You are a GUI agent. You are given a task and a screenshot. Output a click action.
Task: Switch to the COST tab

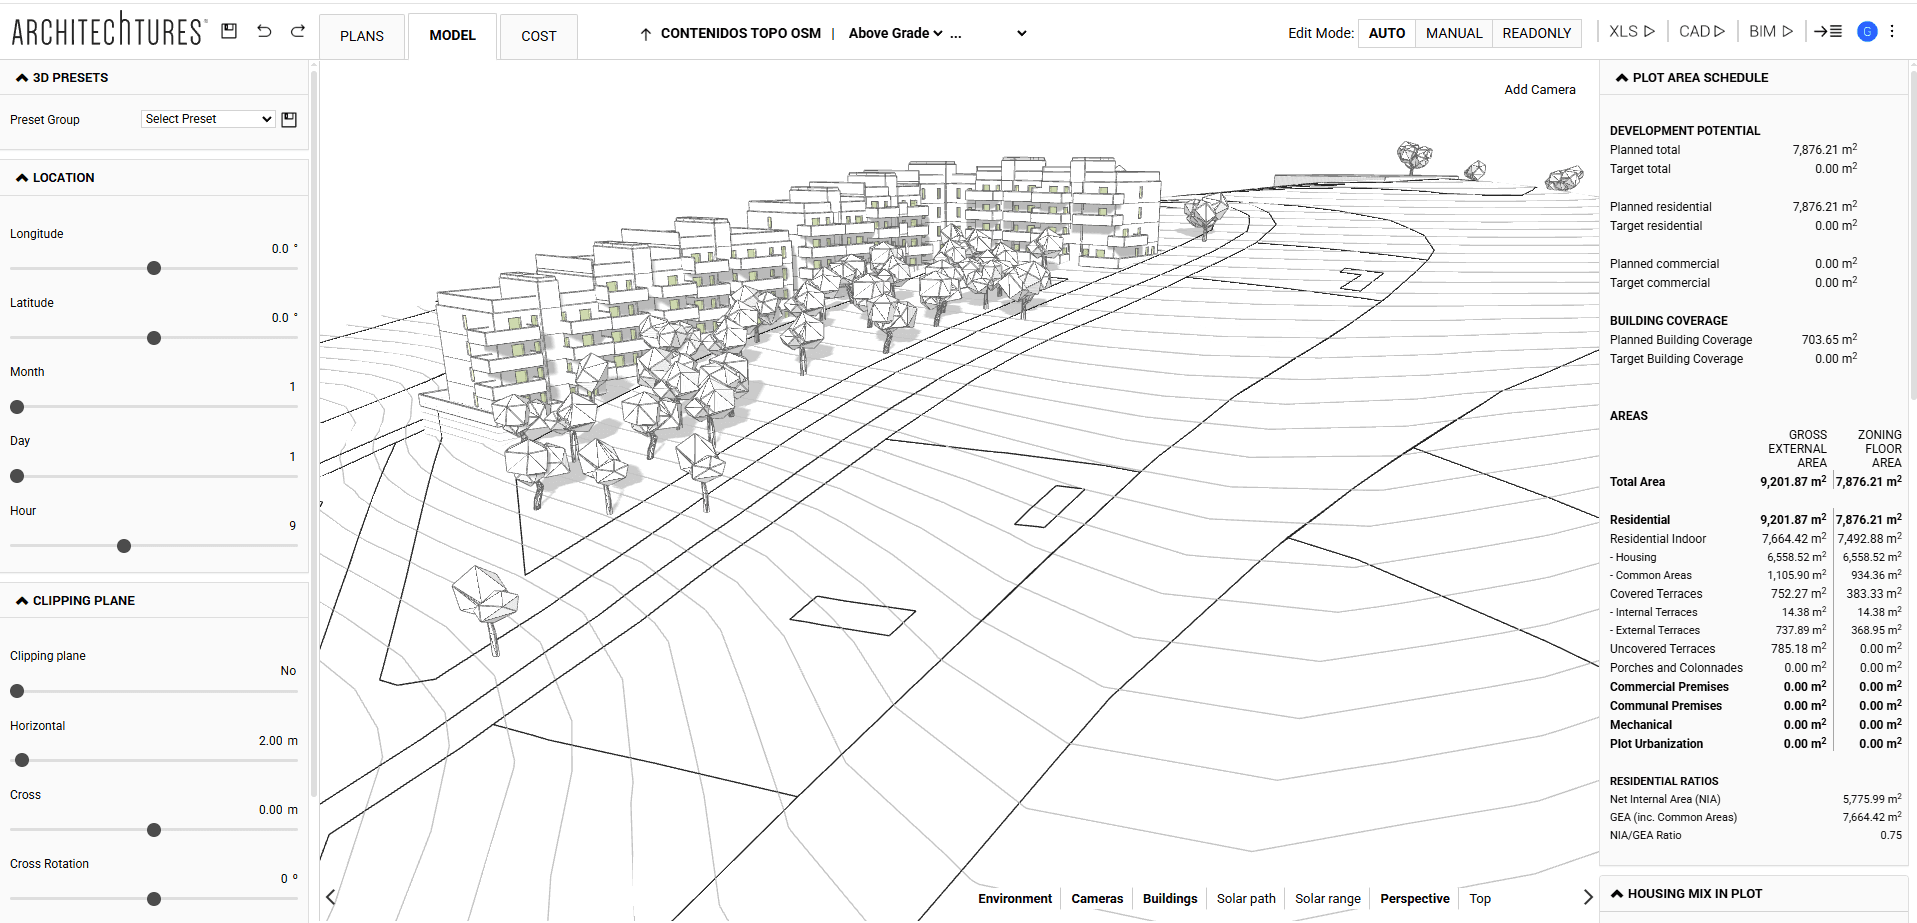[538, 36]
